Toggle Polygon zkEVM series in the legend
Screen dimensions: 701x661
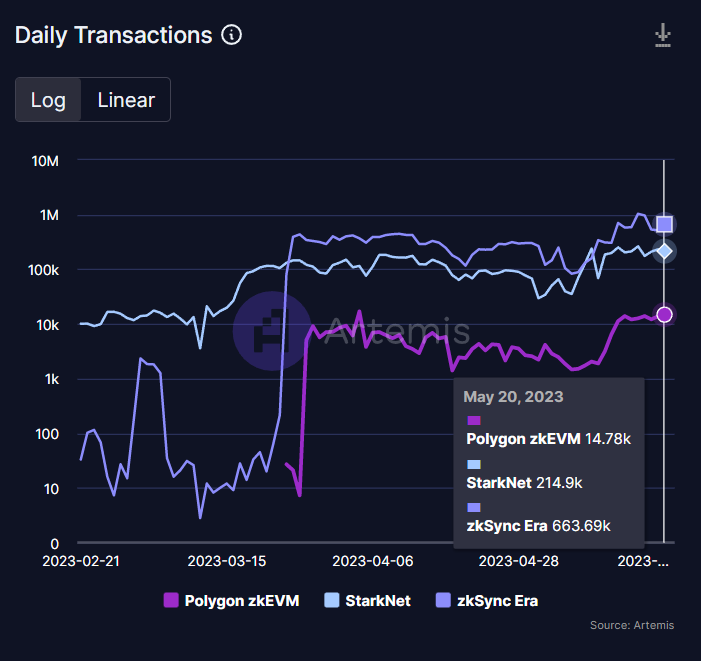[x=232, y=601]
